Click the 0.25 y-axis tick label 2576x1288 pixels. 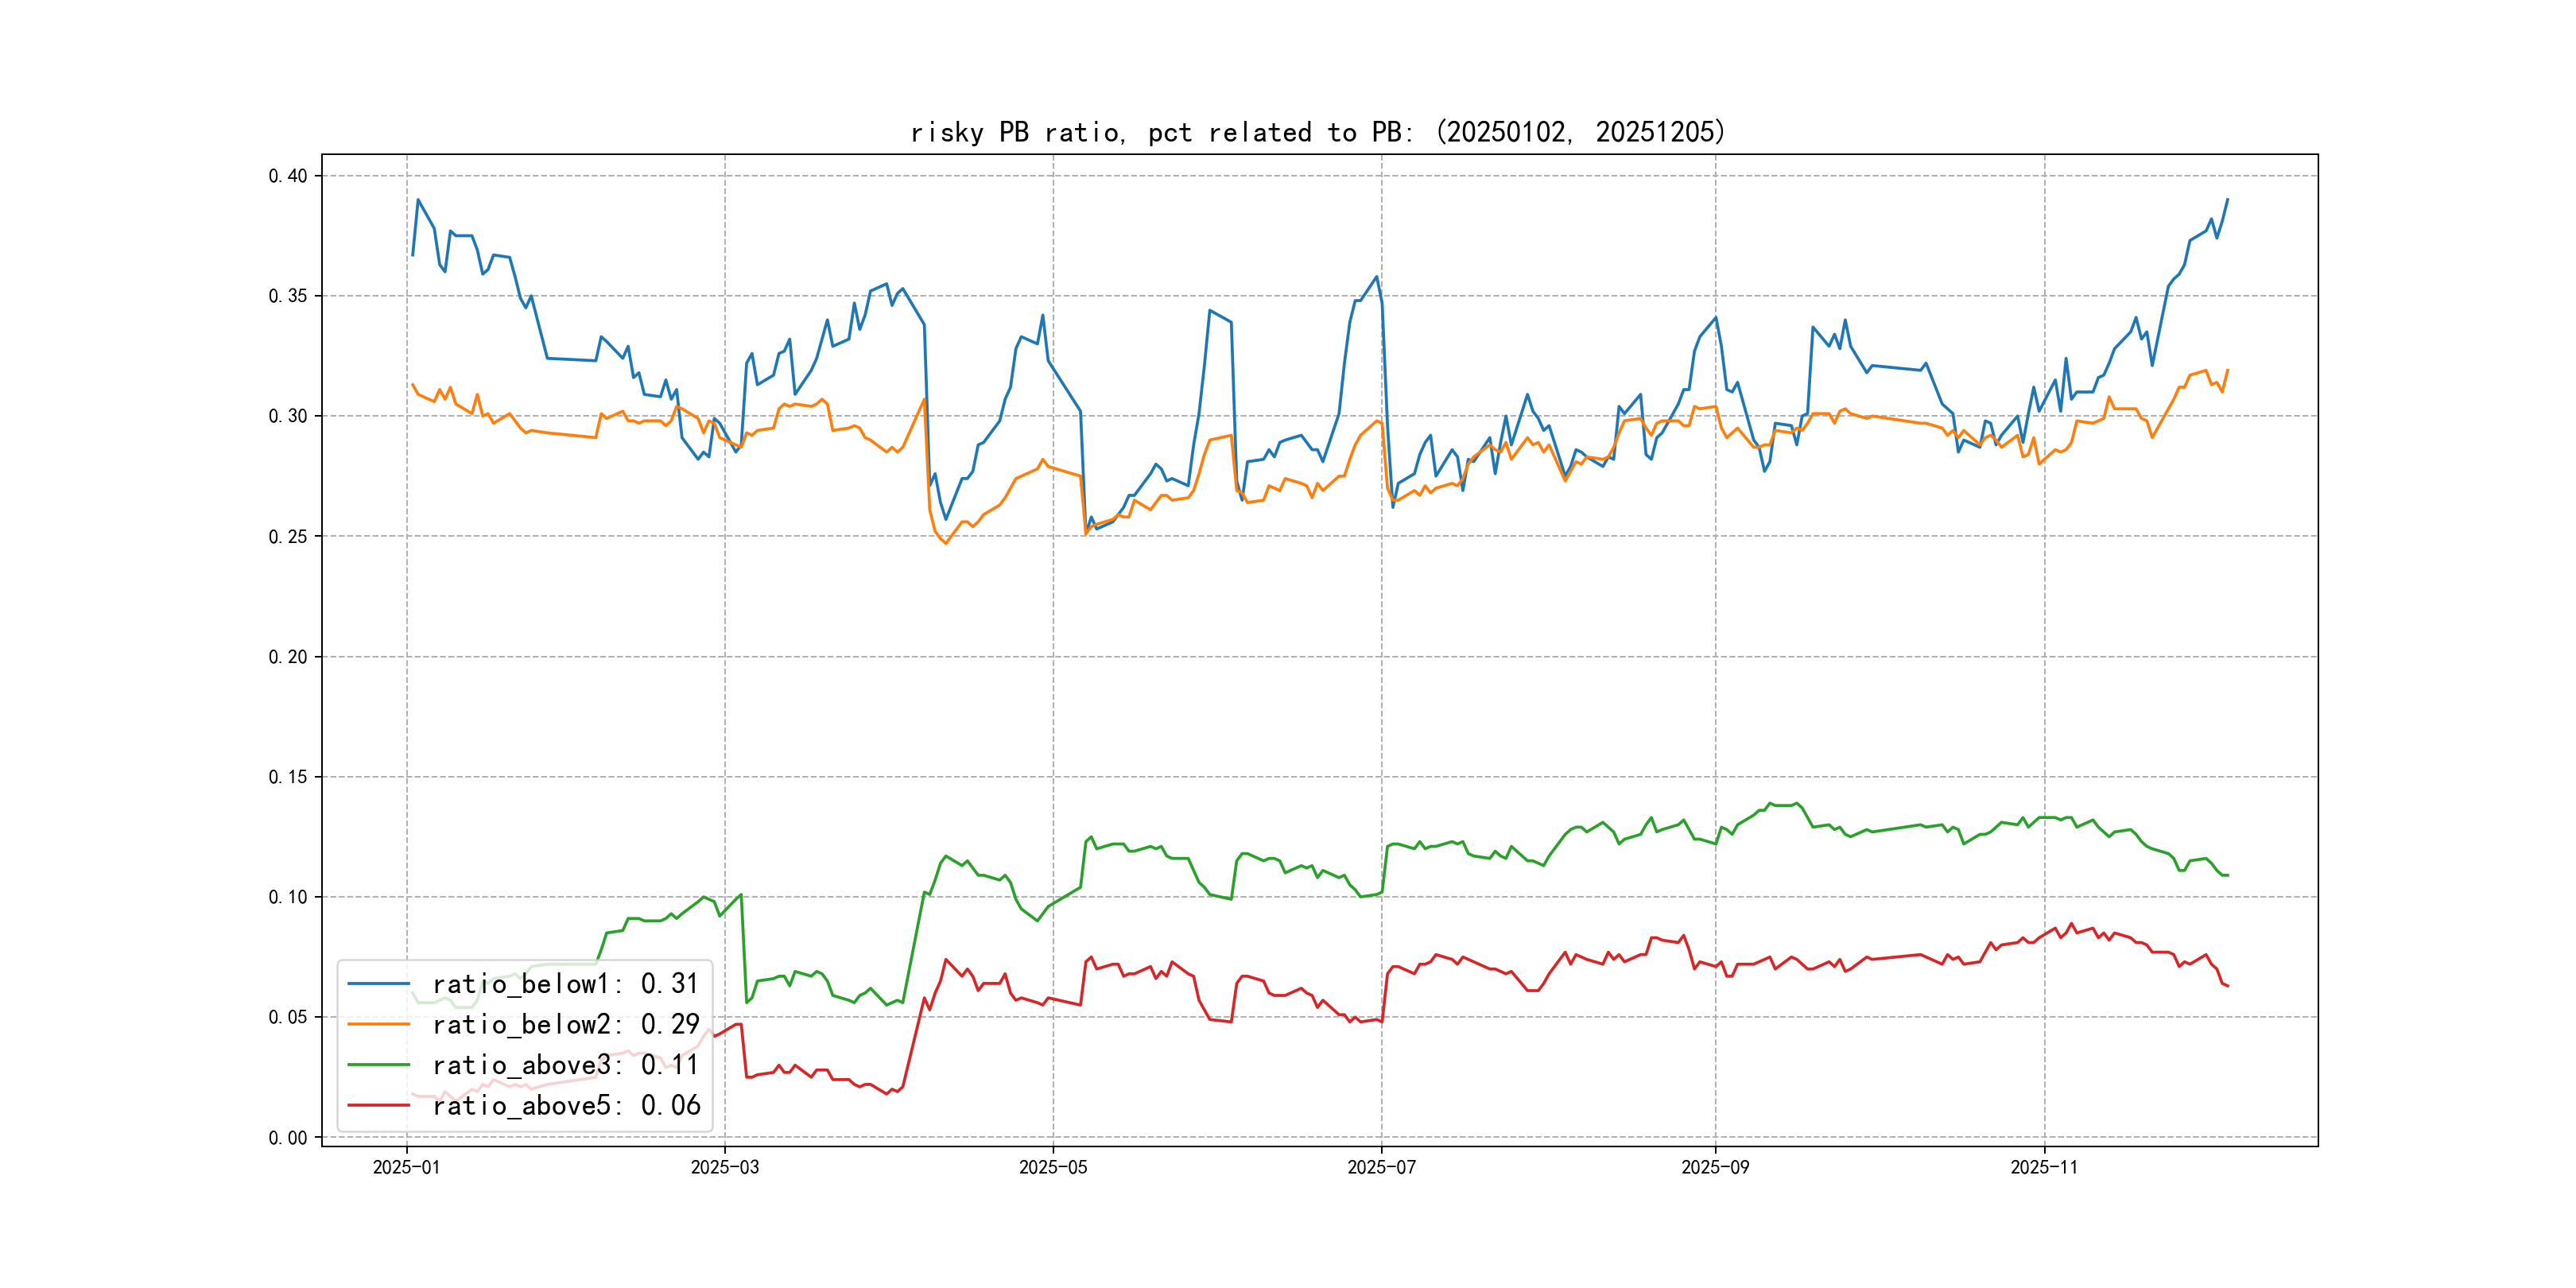[x=288, y=537]
